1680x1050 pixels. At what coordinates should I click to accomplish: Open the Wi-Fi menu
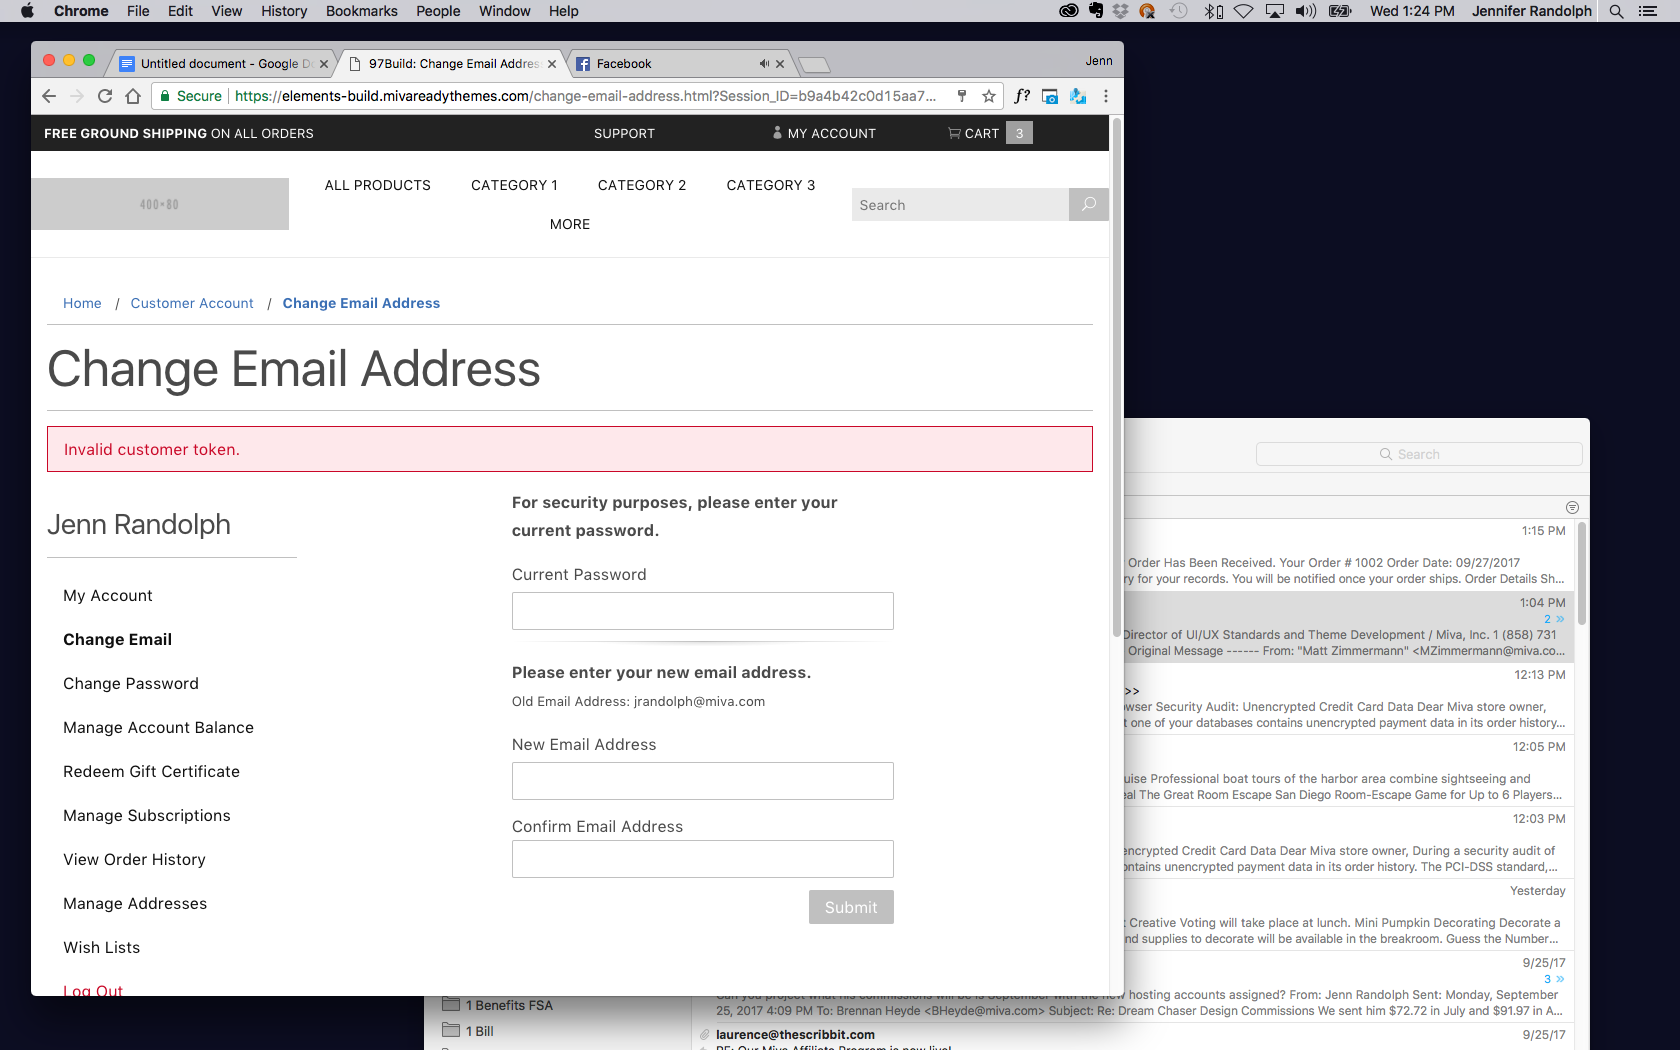[x=1243, y=11]
